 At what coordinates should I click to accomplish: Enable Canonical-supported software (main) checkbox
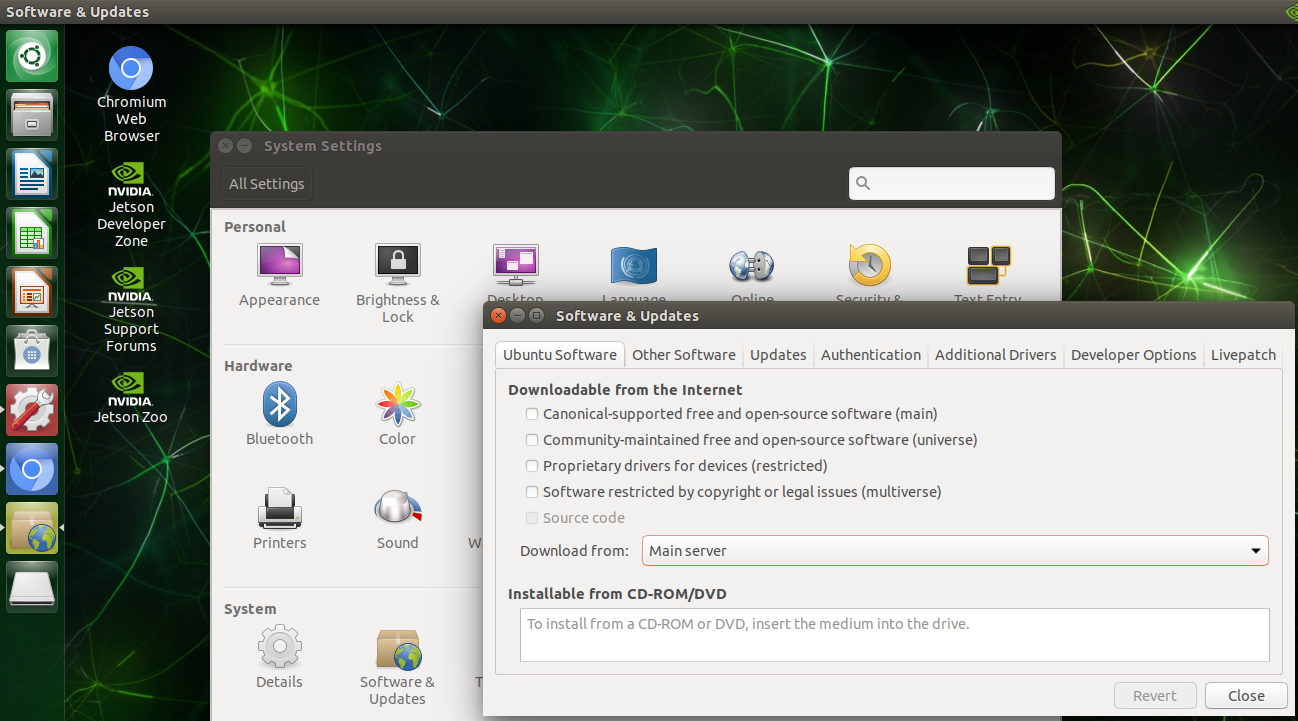point(533,414)
